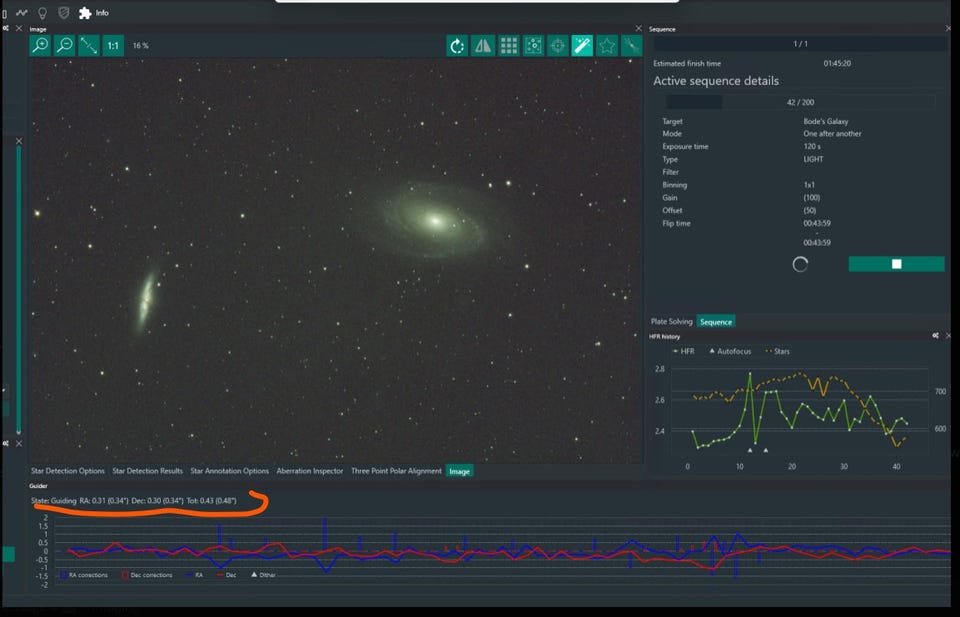Image resolution: width=960 pixels, height=617 pixels.
Task: Toggle the star detection star icon
Action: click(x=606, y=45)
